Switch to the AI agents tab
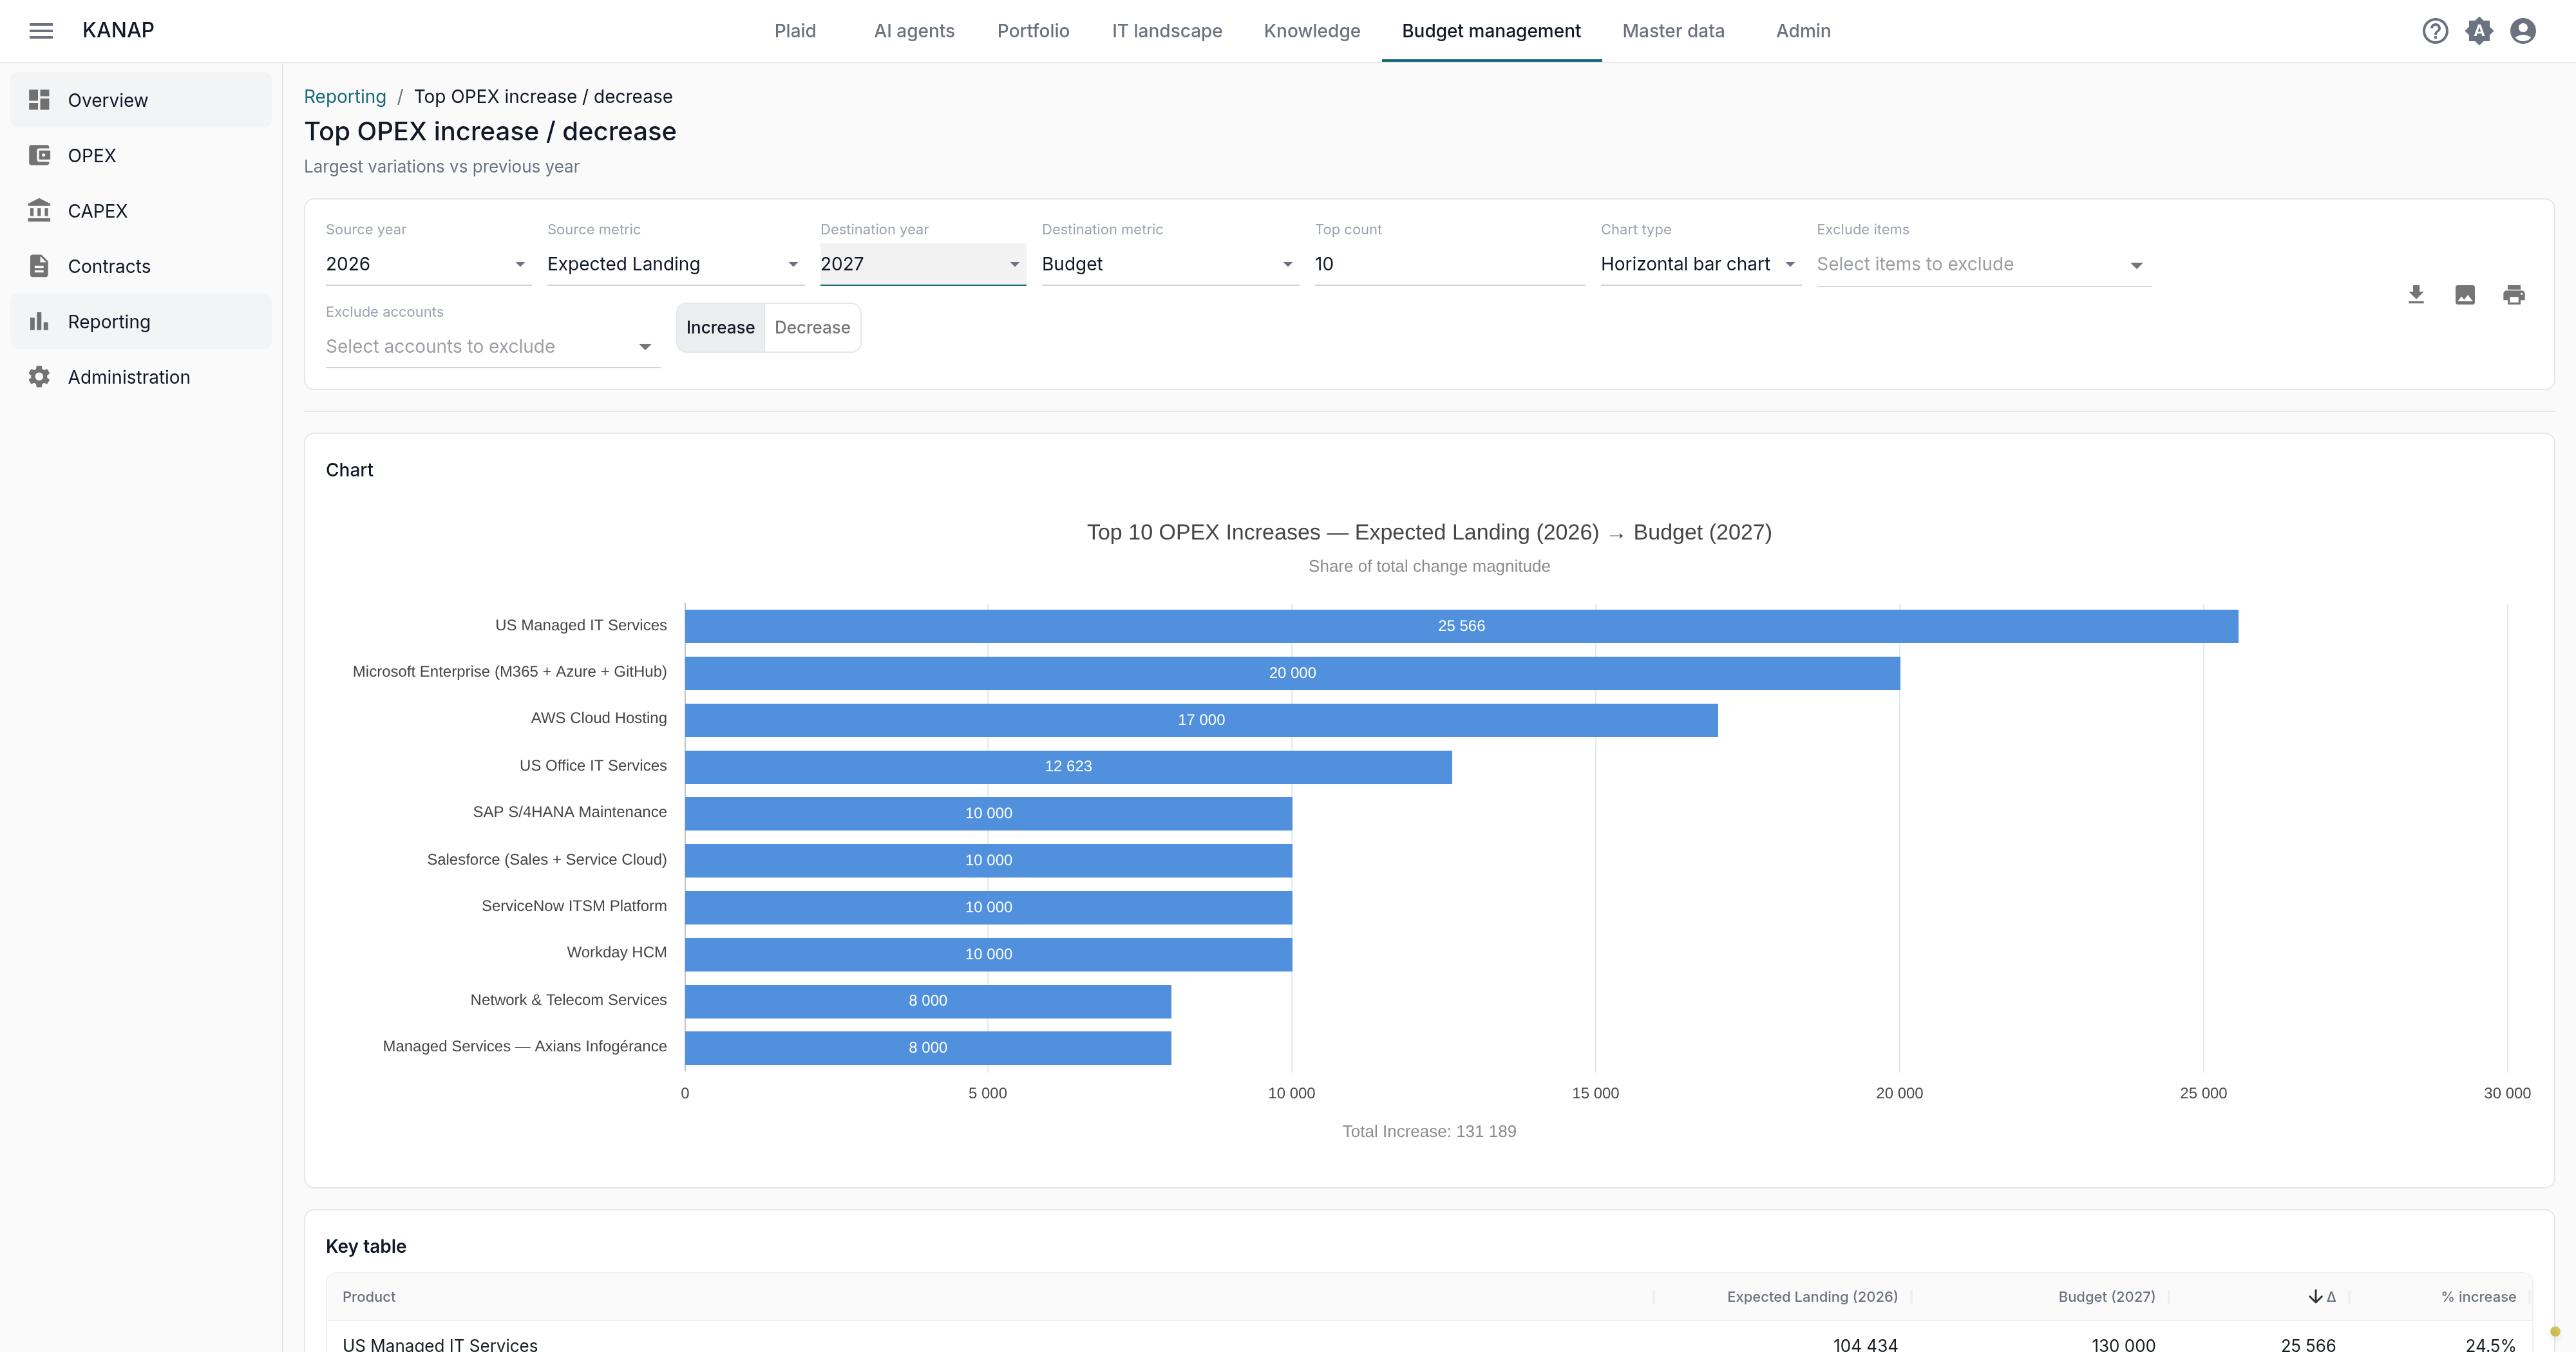This screenshot has height=1352, width=2576. (x=914, y=31)
